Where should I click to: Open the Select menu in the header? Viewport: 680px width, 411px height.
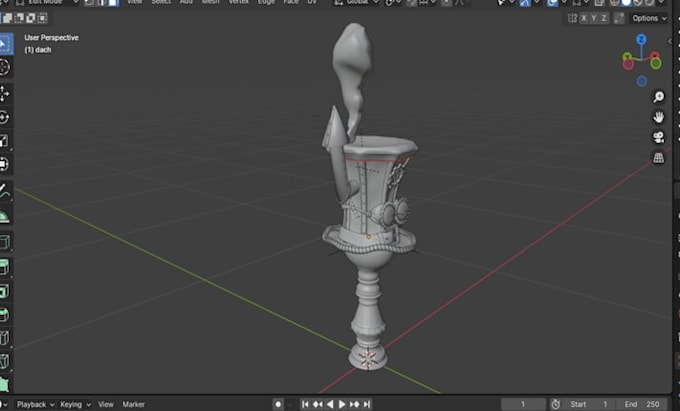[x=160, y=2]
